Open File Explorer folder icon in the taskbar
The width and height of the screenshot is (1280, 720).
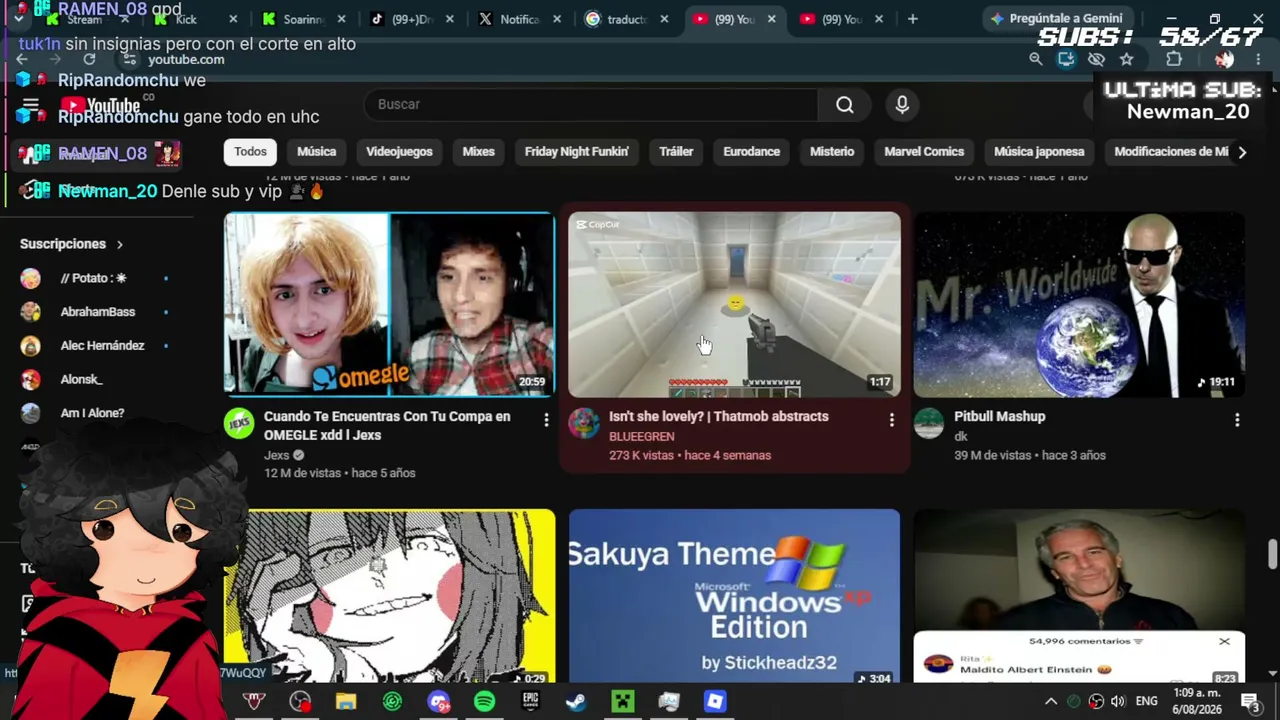[x=346, y=702]
